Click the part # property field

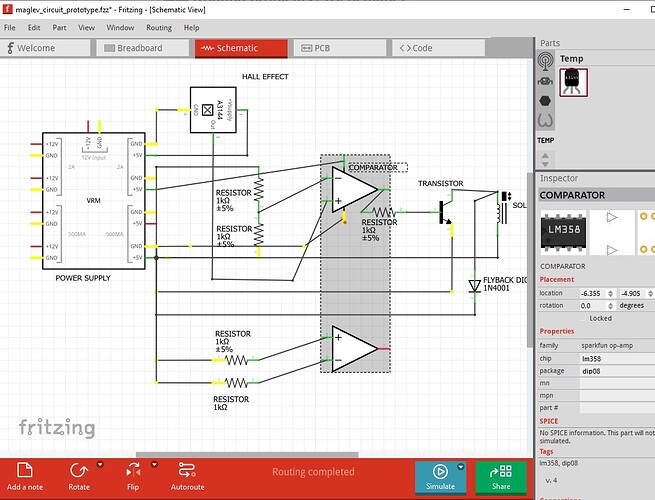(x=617, y=408)
